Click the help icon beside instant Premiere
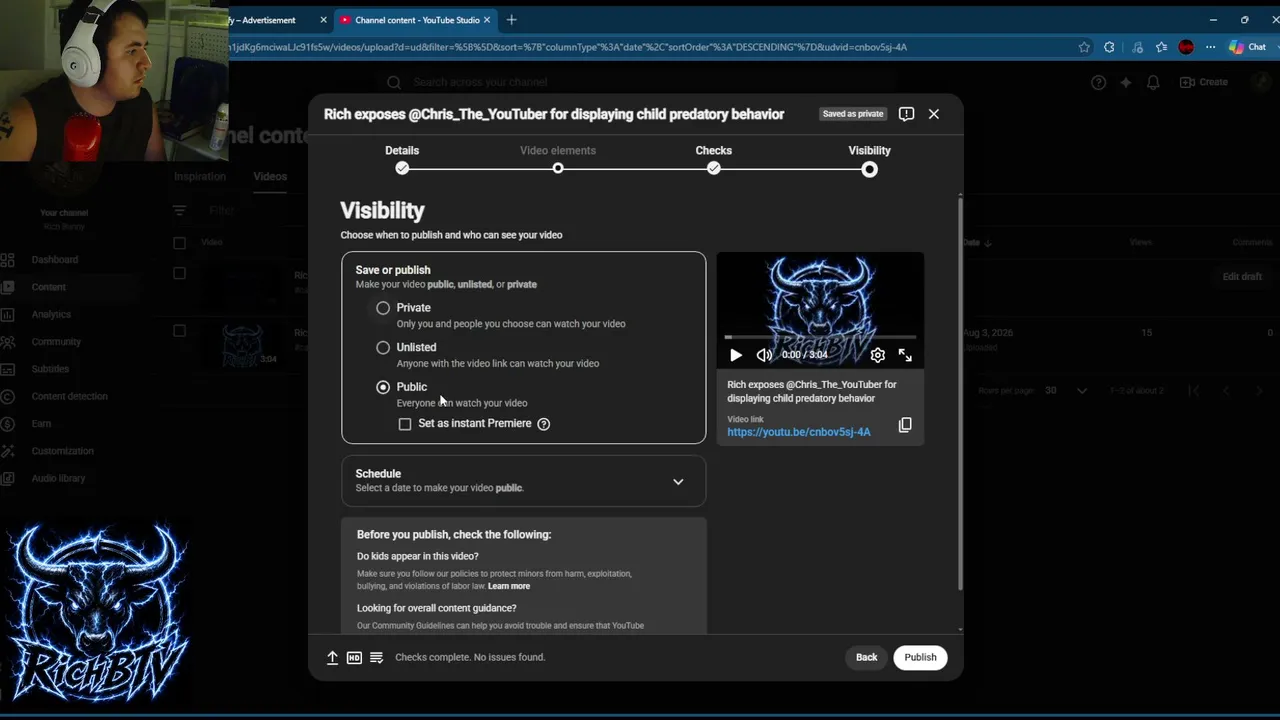1280x720 pixels. (544, 424)
